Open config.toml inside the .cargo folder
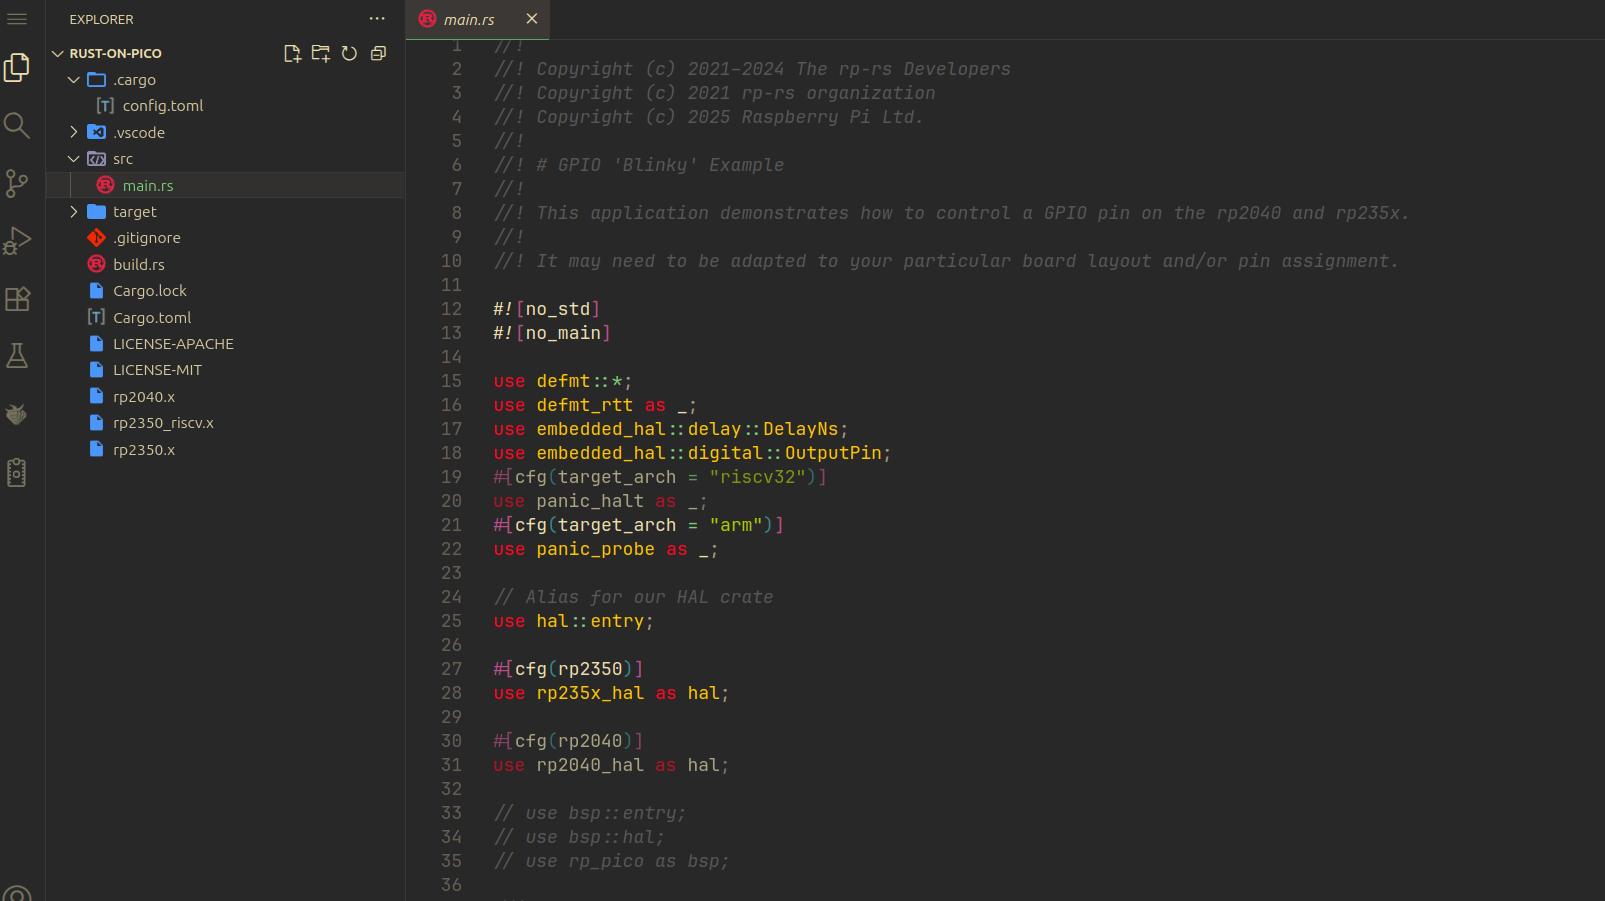This screenshot has width=1605, height=901. [162, 105]
